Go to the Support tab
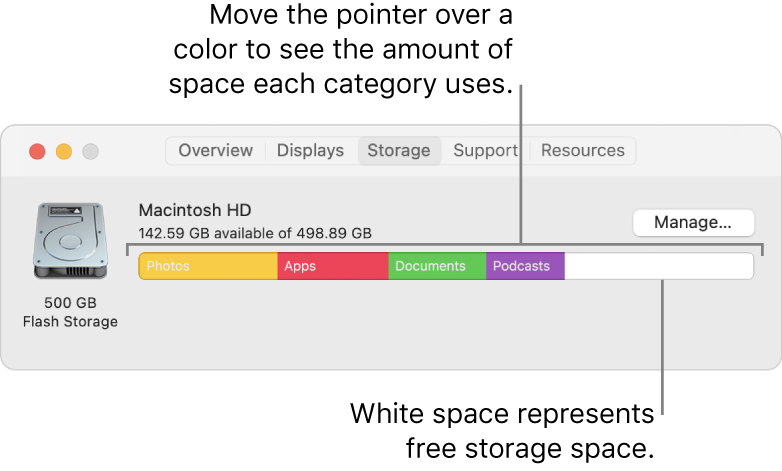782x471 pixels. [485, 151]
